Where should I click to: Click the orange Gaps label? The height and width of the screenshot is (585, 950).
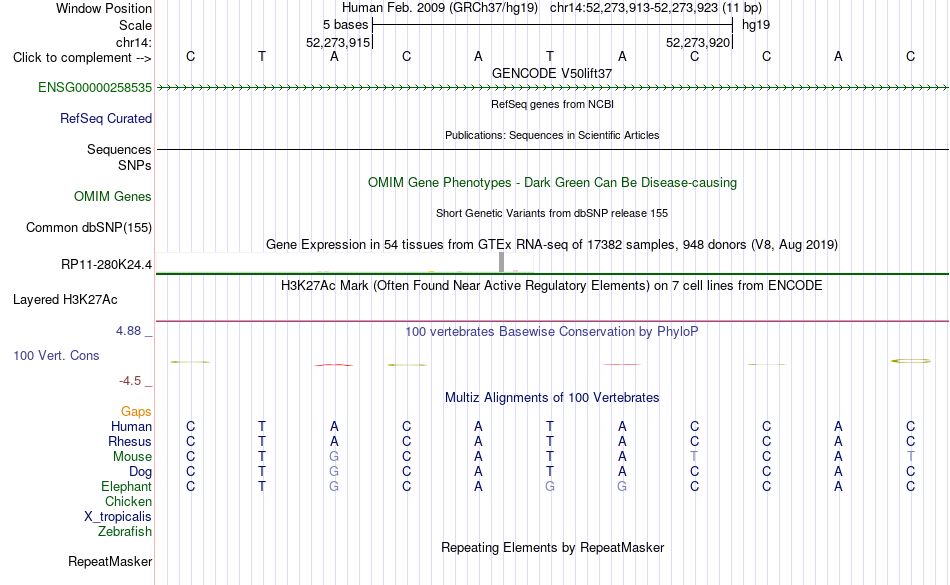136,412
